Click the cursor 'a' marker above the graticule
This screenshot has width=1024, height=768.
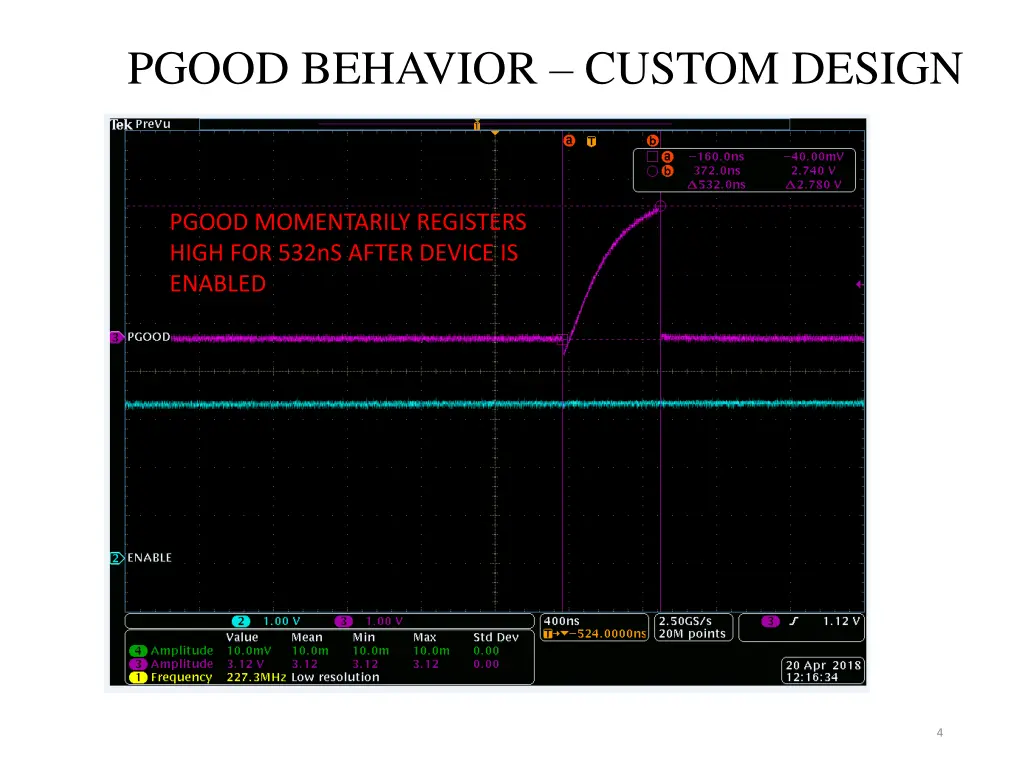pos(569,141)
